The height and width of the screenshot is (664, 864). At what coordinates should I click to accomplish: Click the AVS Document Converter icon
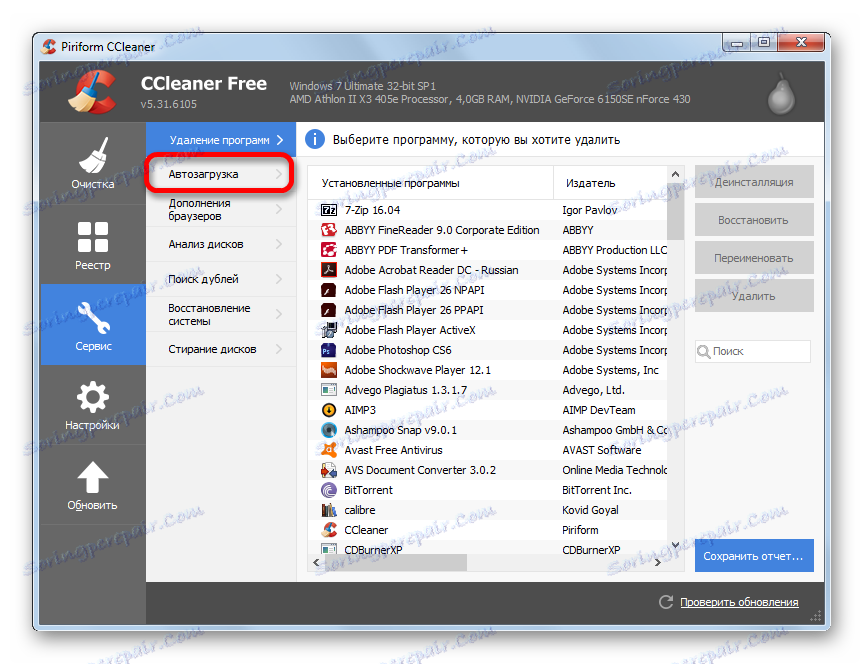pyautogui.click(x=329, y=470)
